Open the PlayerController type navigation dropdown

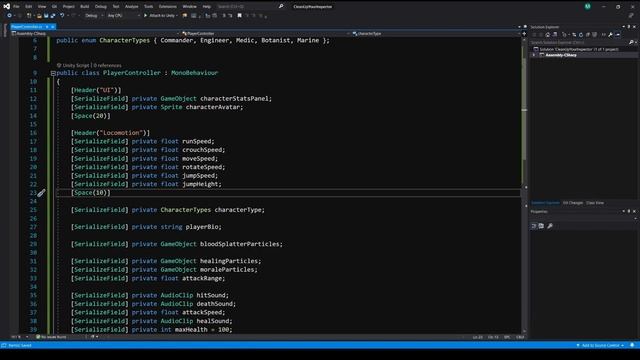[x=265, y=33]
